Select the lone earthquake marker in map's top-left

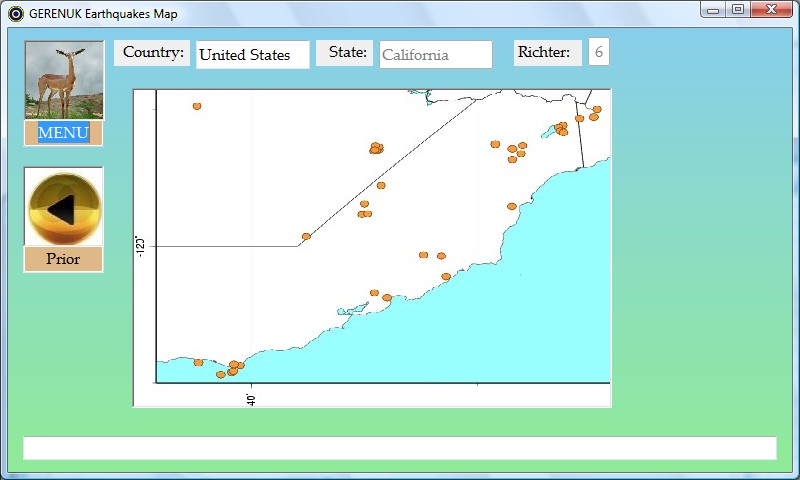point(197,105)
